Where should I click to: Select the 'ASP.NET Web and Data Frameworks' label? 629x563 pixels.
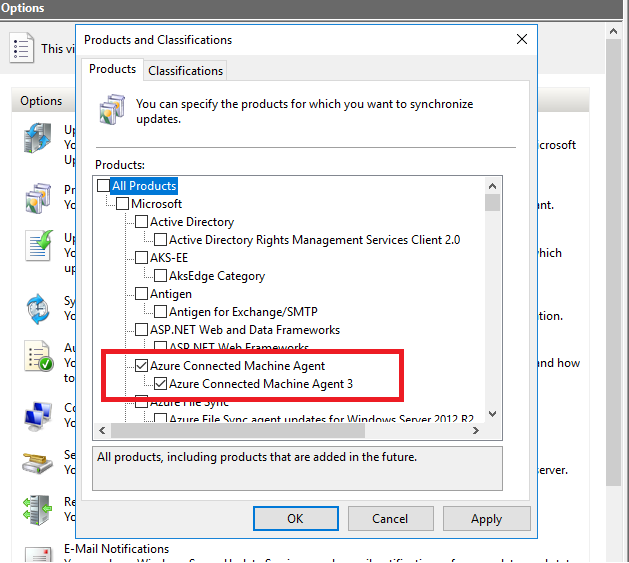click(x=245, y=330)
